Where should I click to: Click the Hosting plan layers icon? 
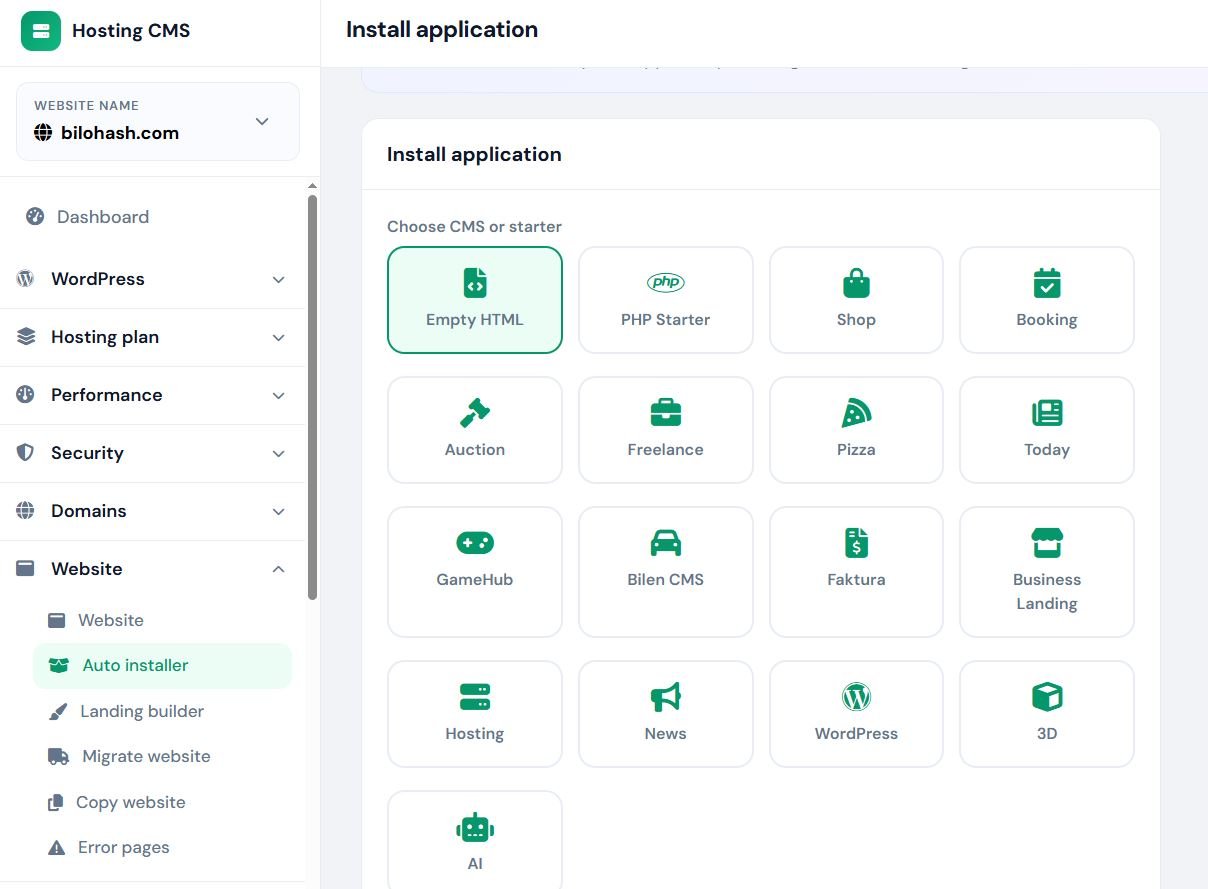[x=26, y=337]
